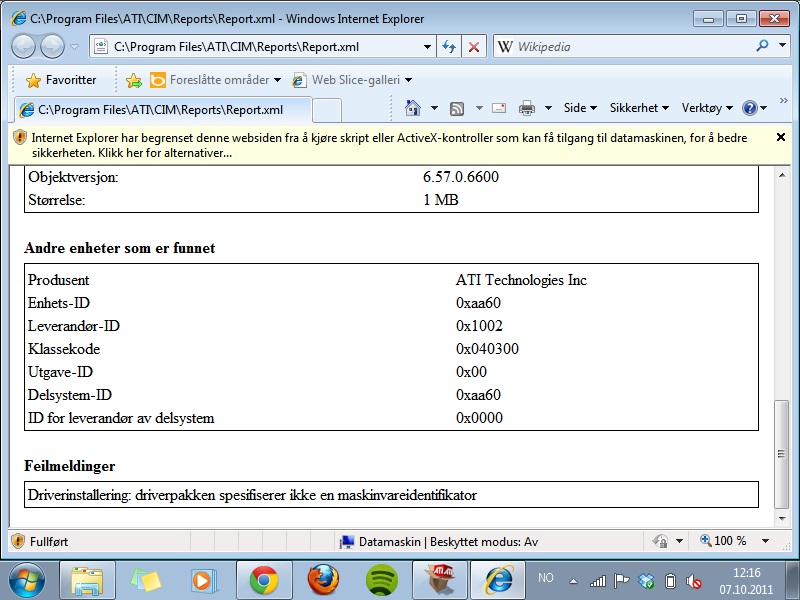The height and width of the screenshot is (600, 800).
Task: Open the Favoritter favorites panel
Action: (61, 80)
